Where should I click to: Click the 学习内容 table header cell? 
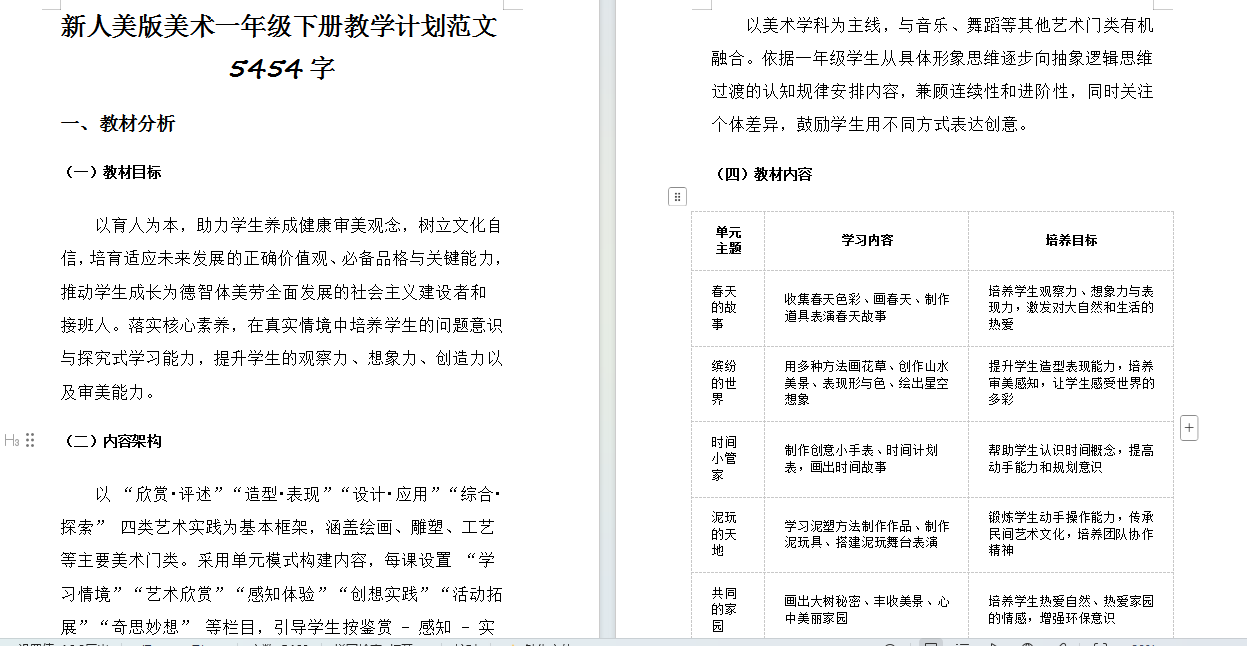pos(866,240)
